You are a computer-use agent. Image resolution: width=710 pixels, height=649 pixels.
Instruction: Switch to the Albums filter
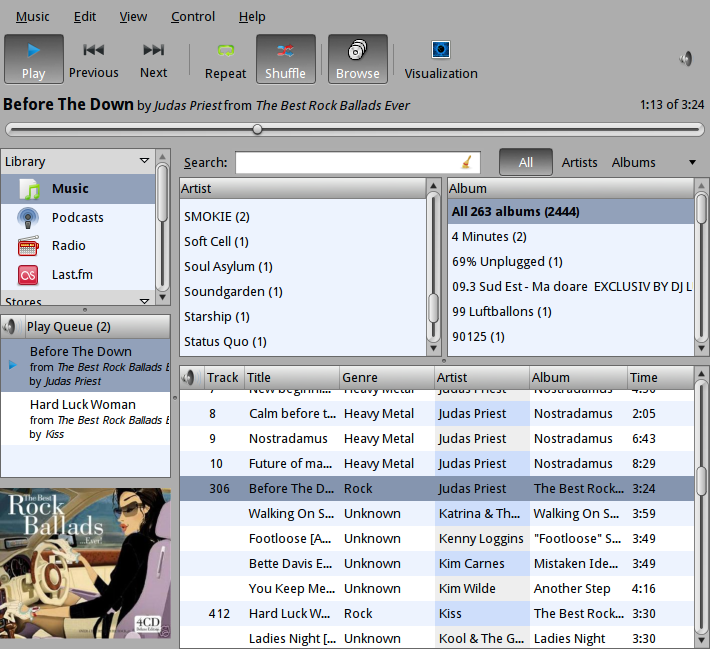[x=633, y=163]
